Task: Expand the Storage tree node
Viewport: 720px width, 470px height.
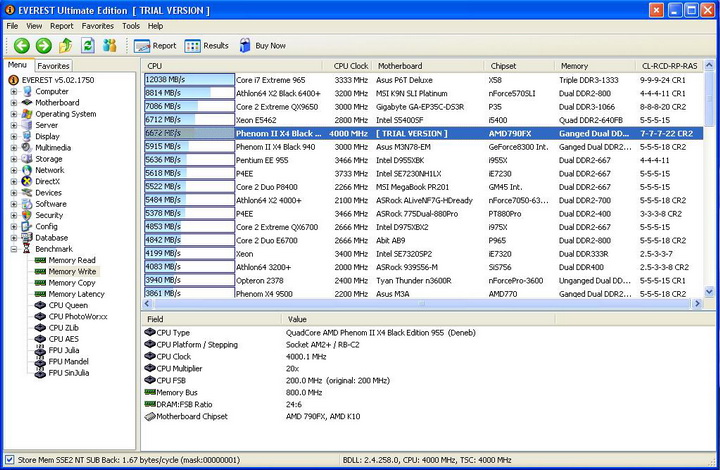Action: pyautogui.click(x=14, y=159)
